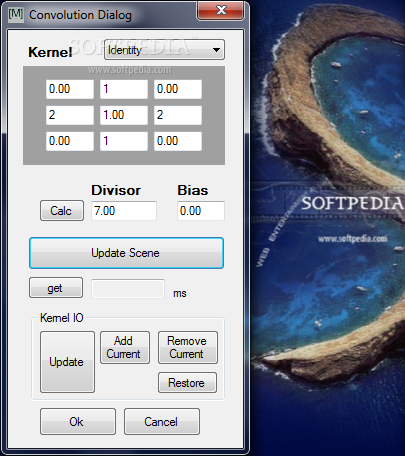The height and width of the screenshot is (456, 405).
Task: Click the large Update button in Kernel IO
Action: 67,362
